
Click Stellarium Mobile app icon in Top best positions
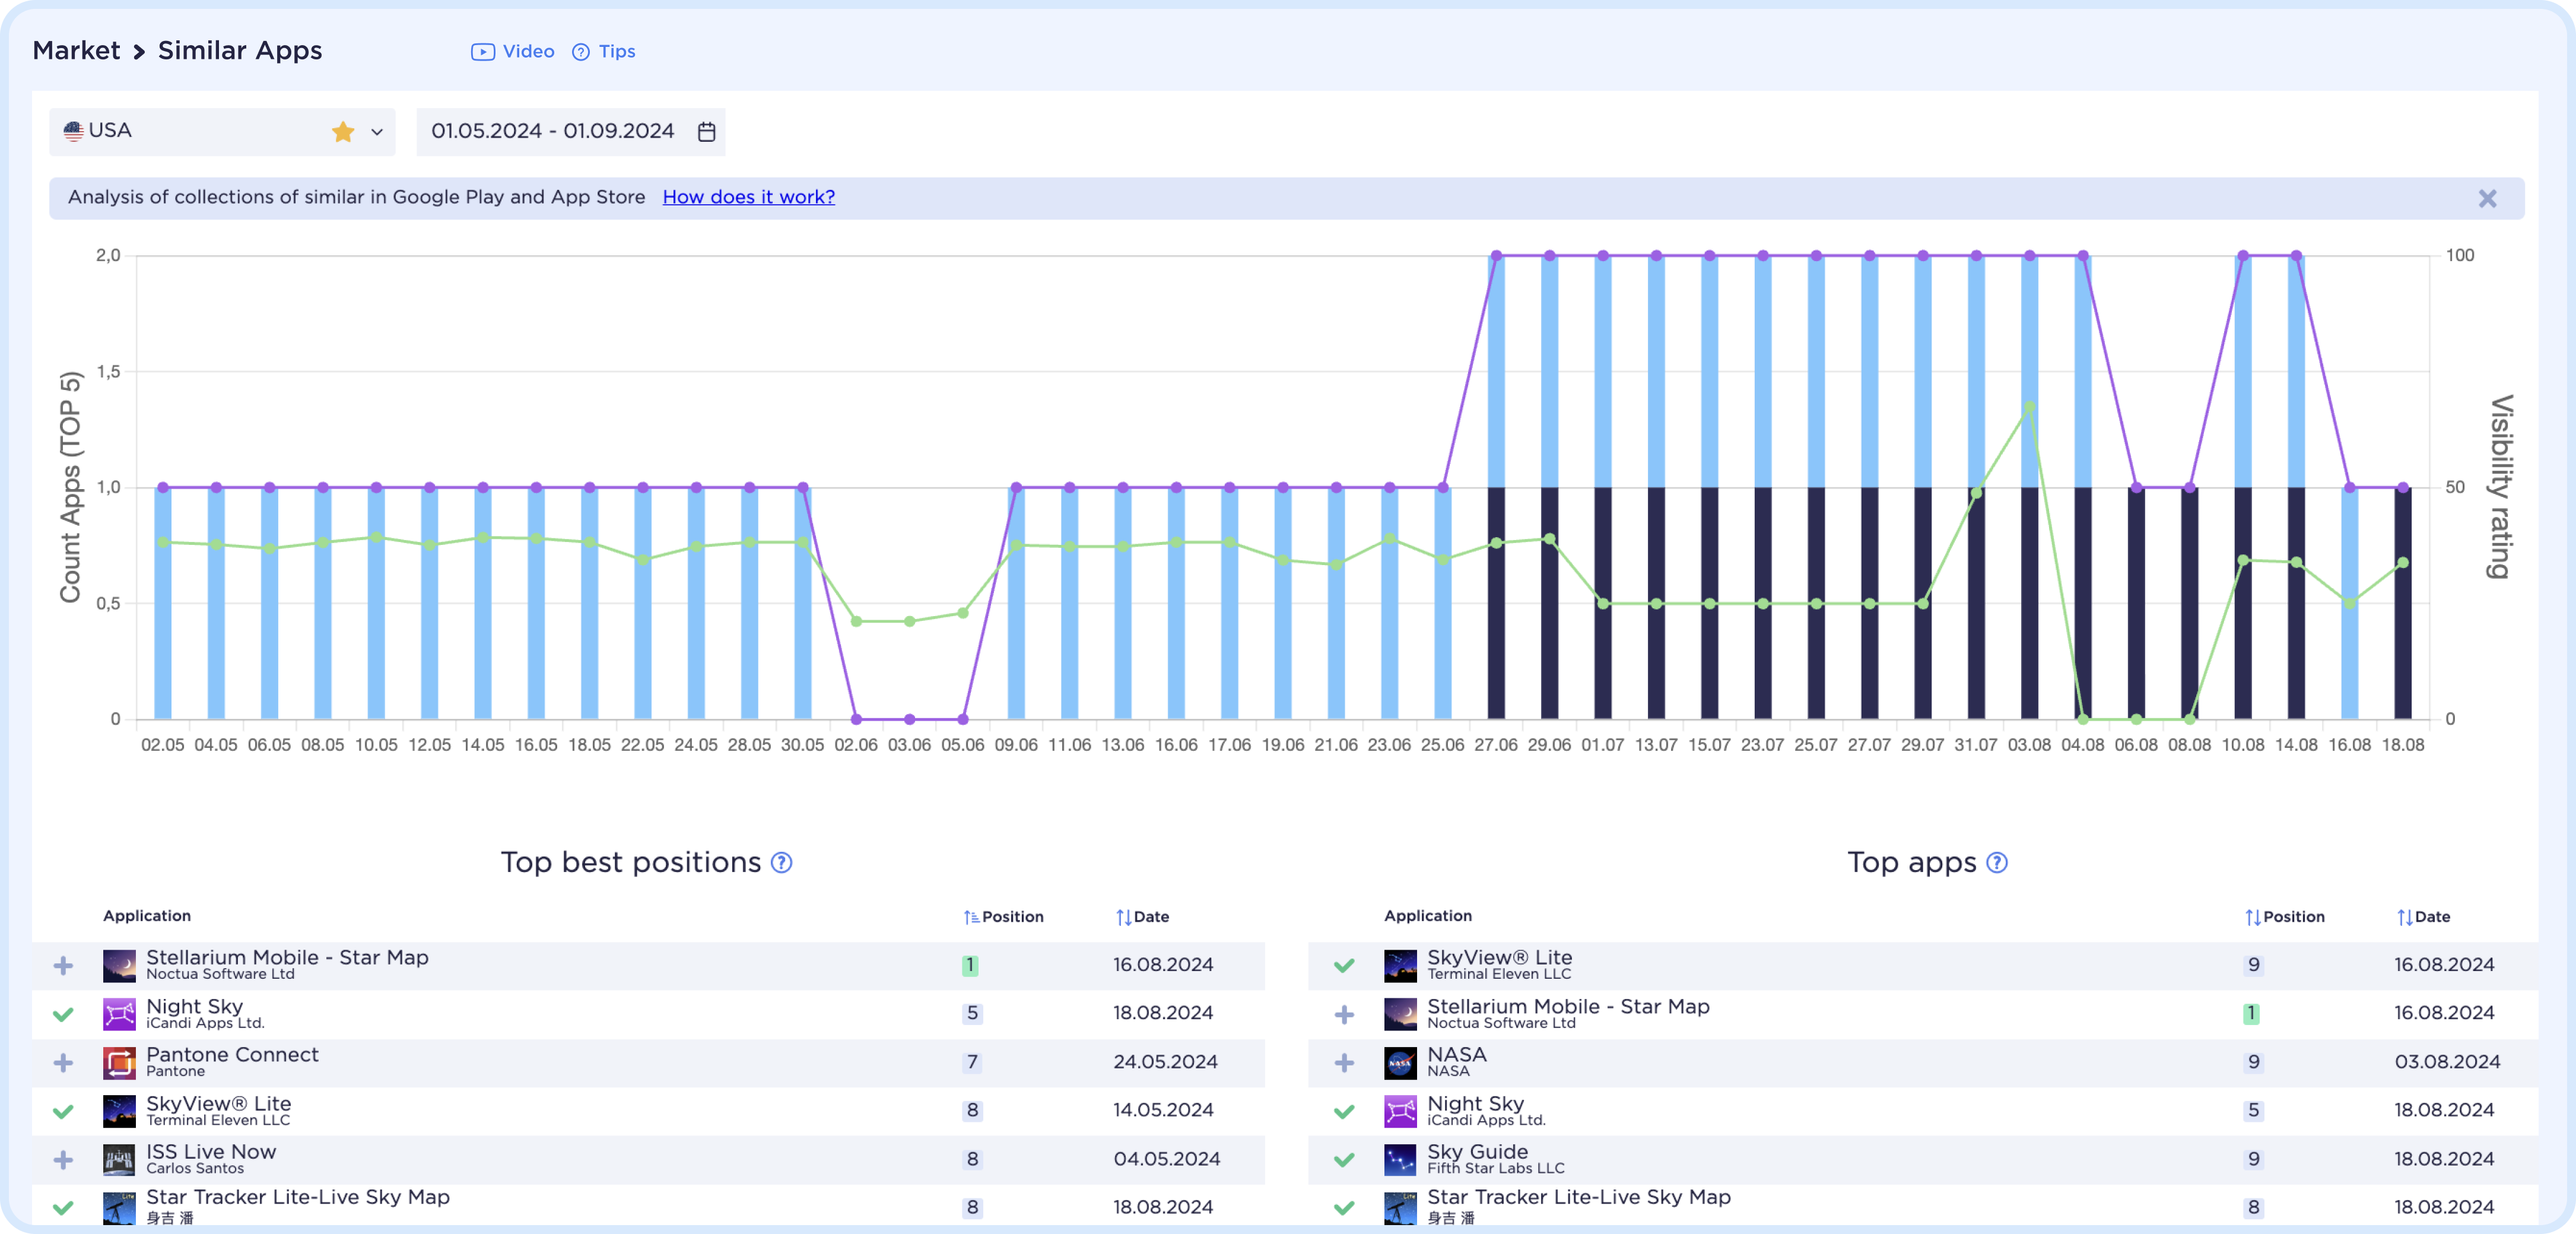pyautogui.click(x=119, y=965)
